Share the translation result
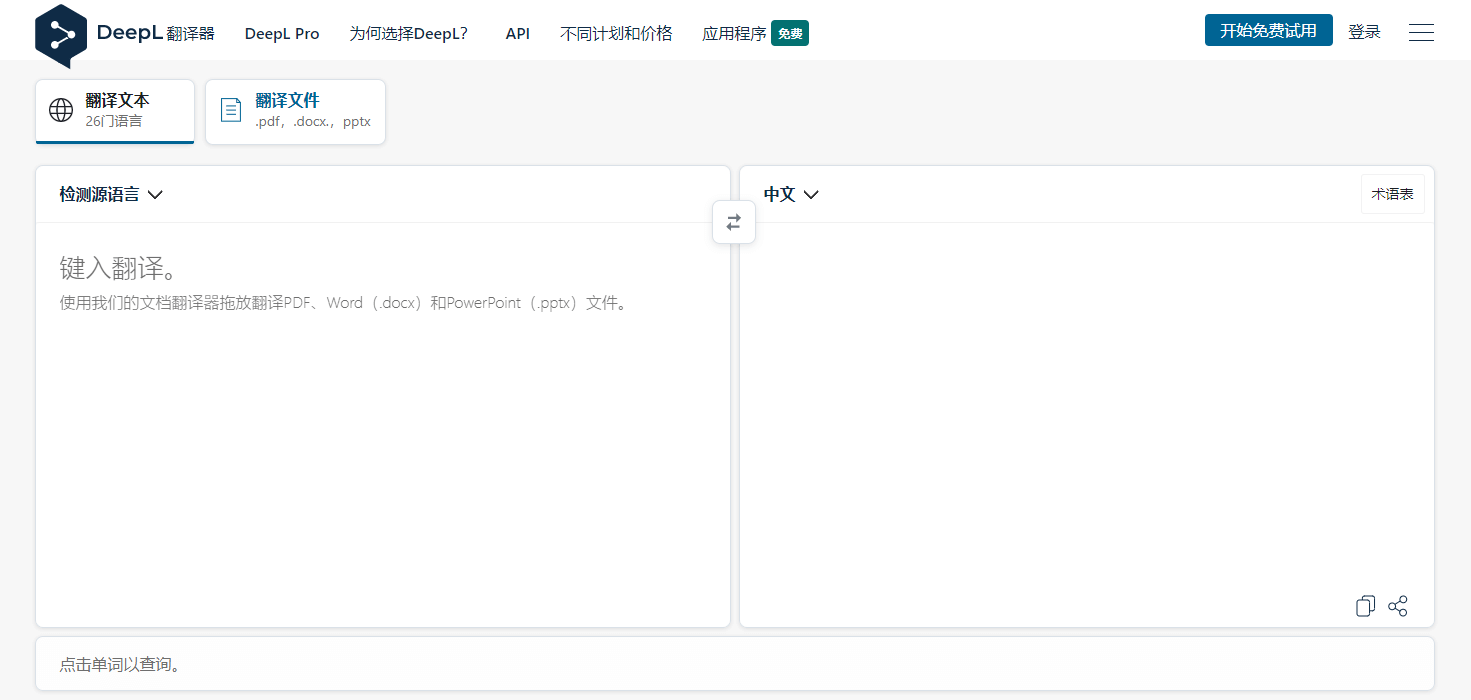 1398,606
